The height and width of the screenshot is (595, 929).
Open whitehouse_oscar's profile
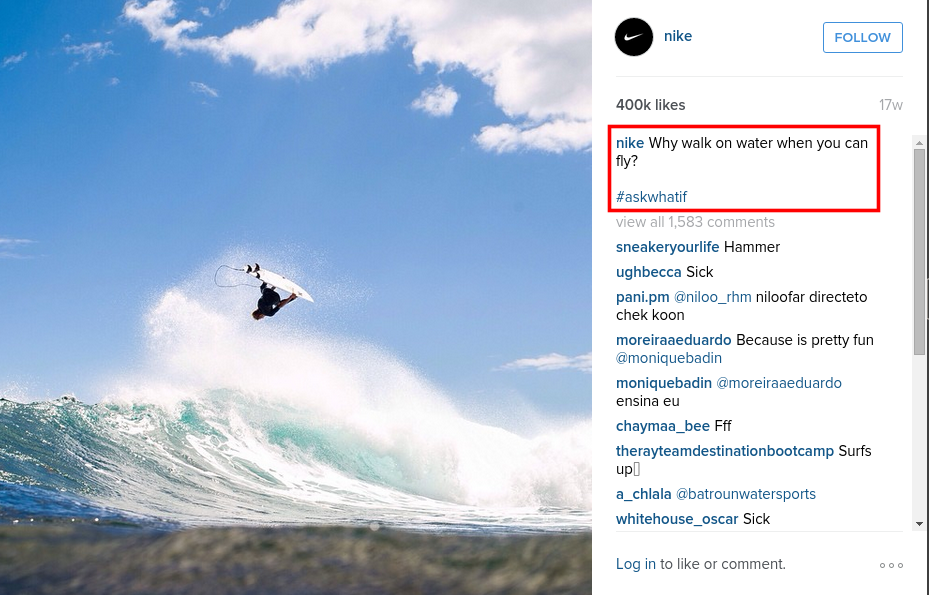coord(677,519)
